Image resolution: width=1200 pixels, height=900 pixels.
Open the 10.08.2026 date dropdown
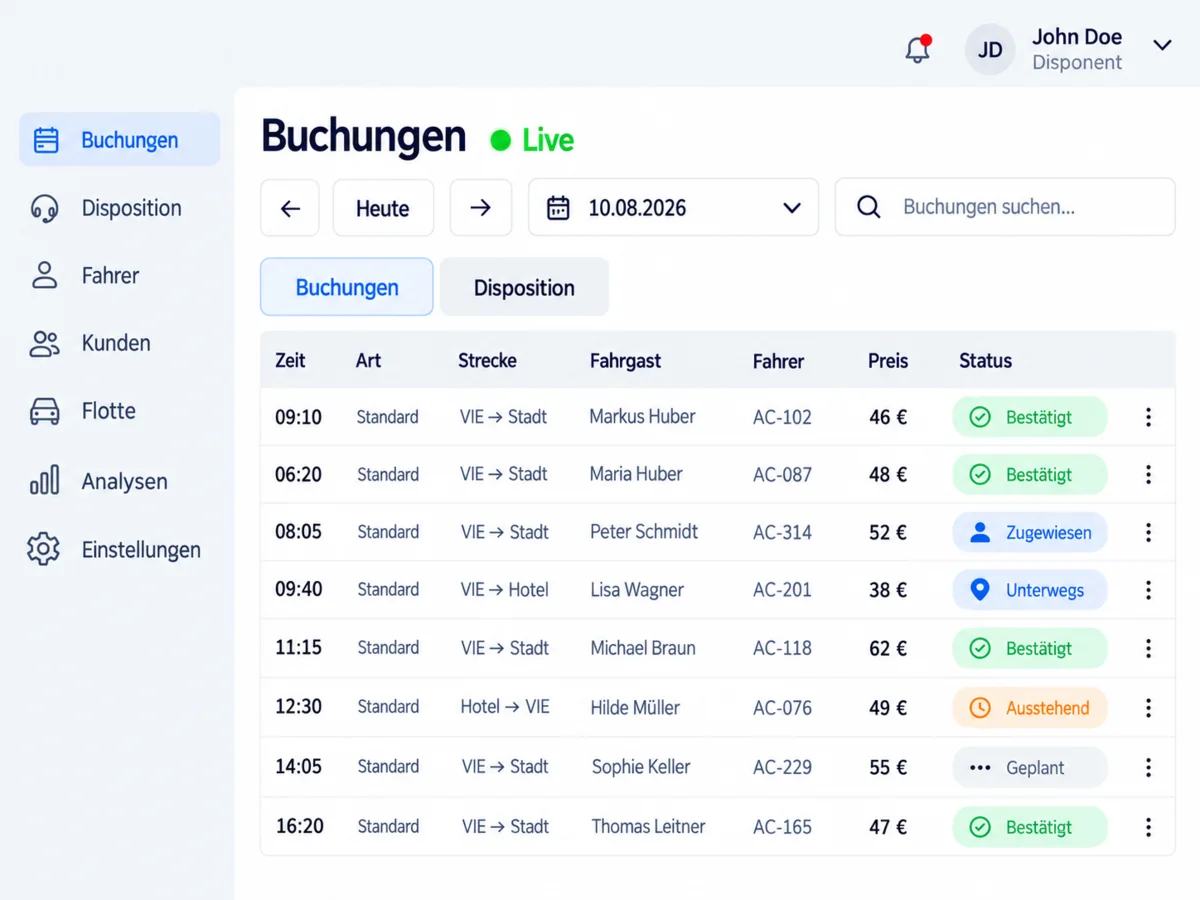(x=673, y=208)
